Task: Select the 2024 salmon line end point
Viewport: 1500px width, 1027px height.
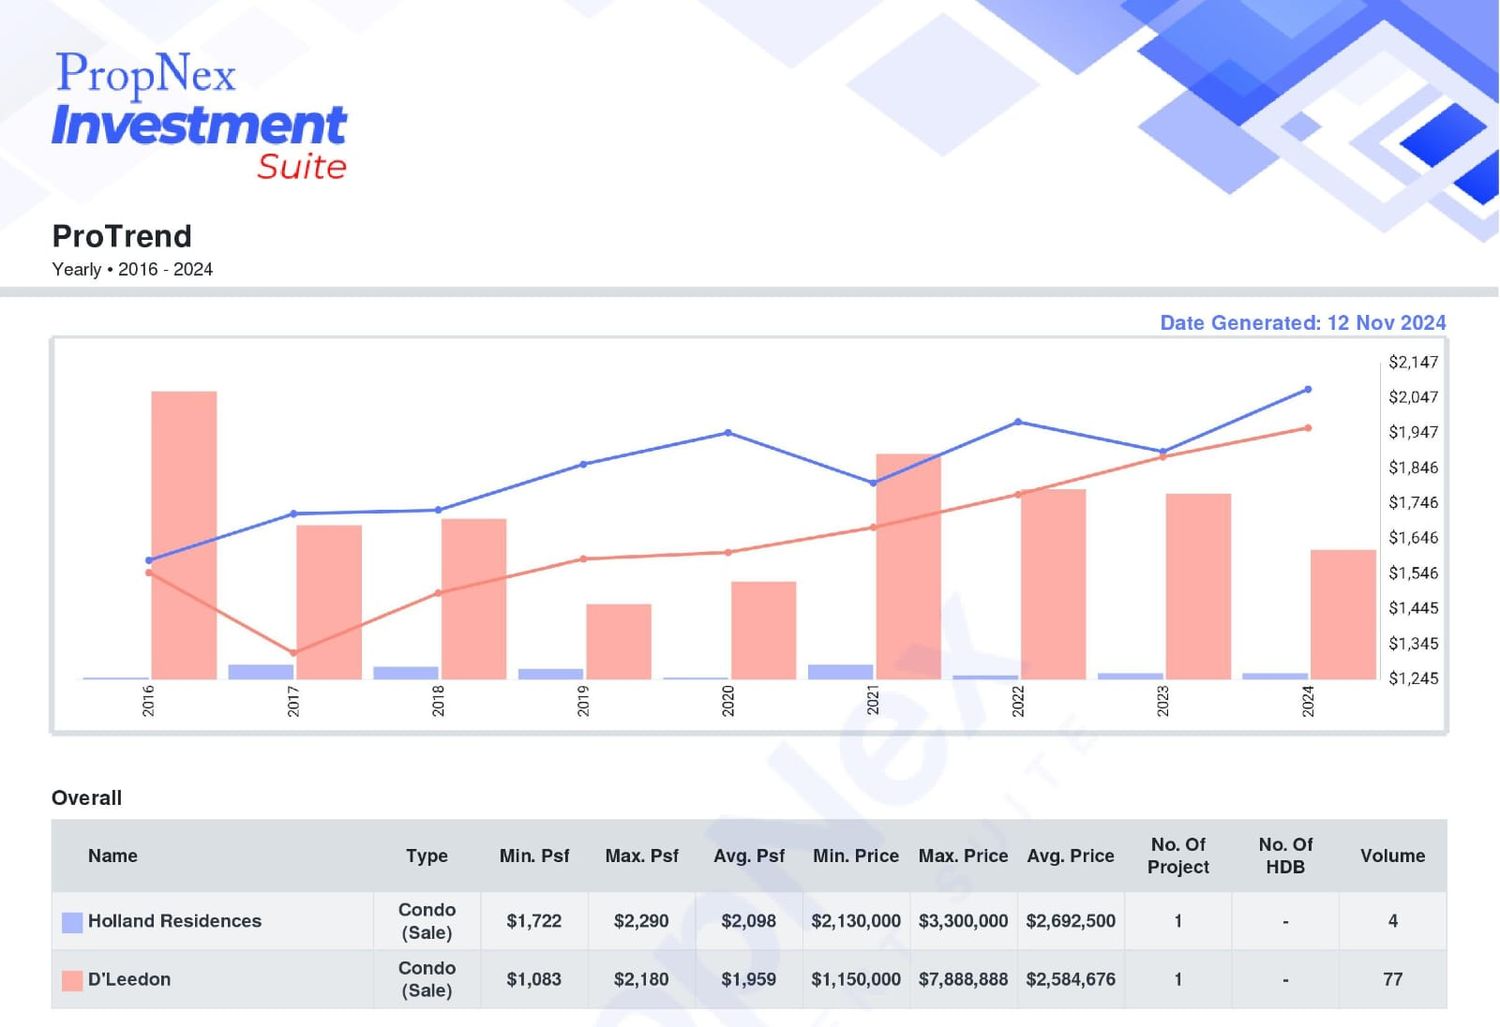Action: click(x=1308, y=428)
